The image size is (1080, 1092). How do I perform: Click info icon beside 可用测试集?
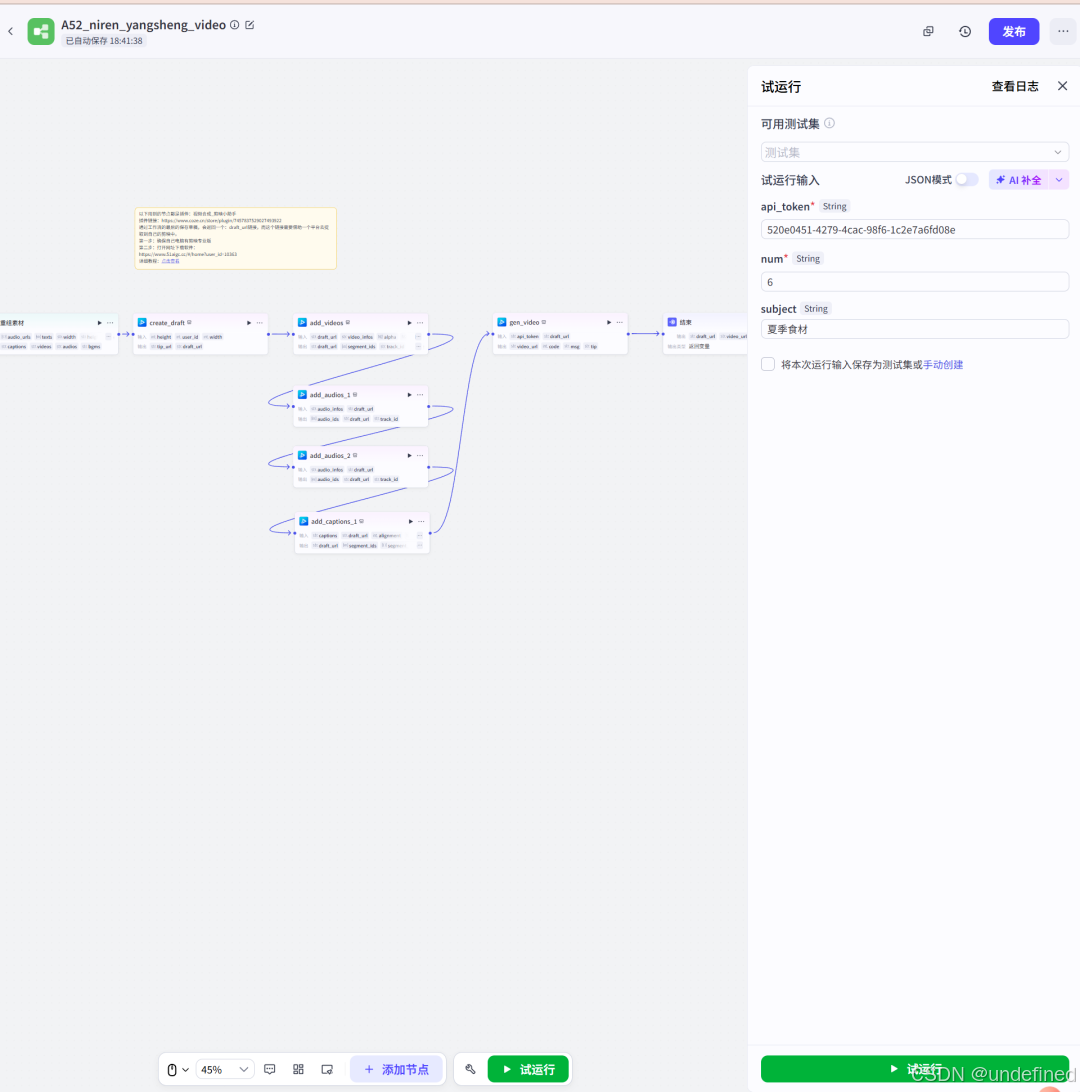coord(829,123)
